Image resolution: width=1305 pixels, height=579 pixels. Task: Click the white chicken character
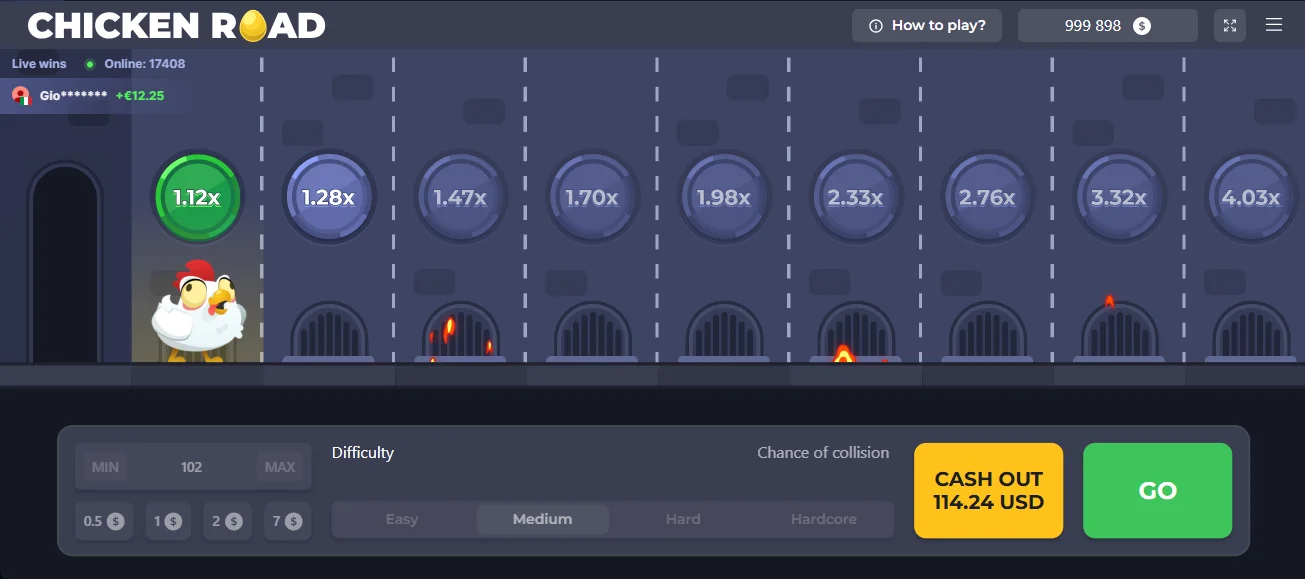(x=199, y=311)
